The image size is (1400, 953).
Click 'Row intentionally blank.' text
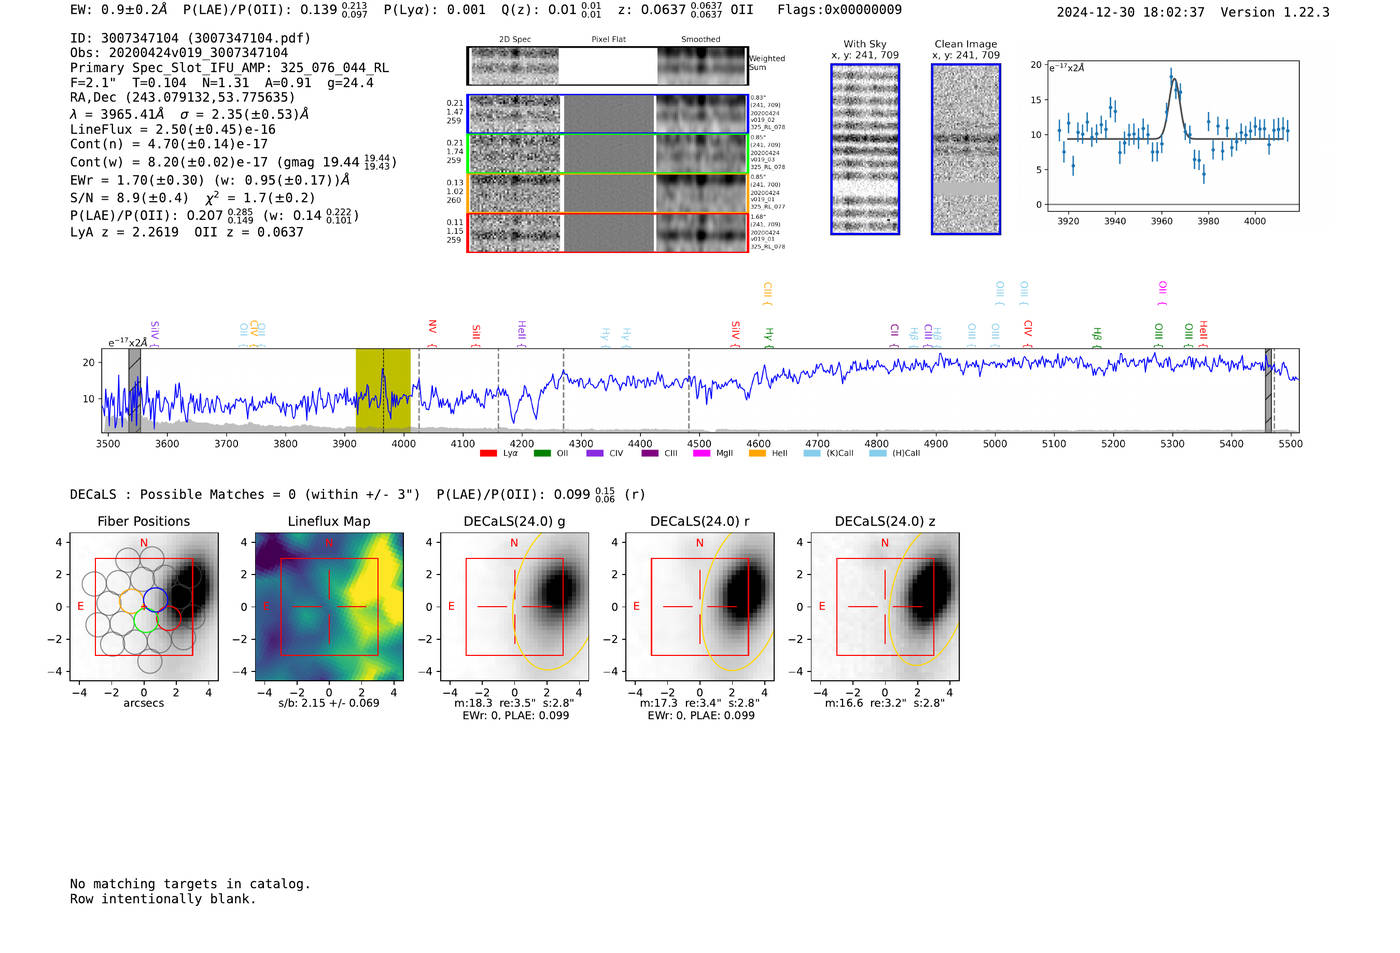(x=163, y=899)
